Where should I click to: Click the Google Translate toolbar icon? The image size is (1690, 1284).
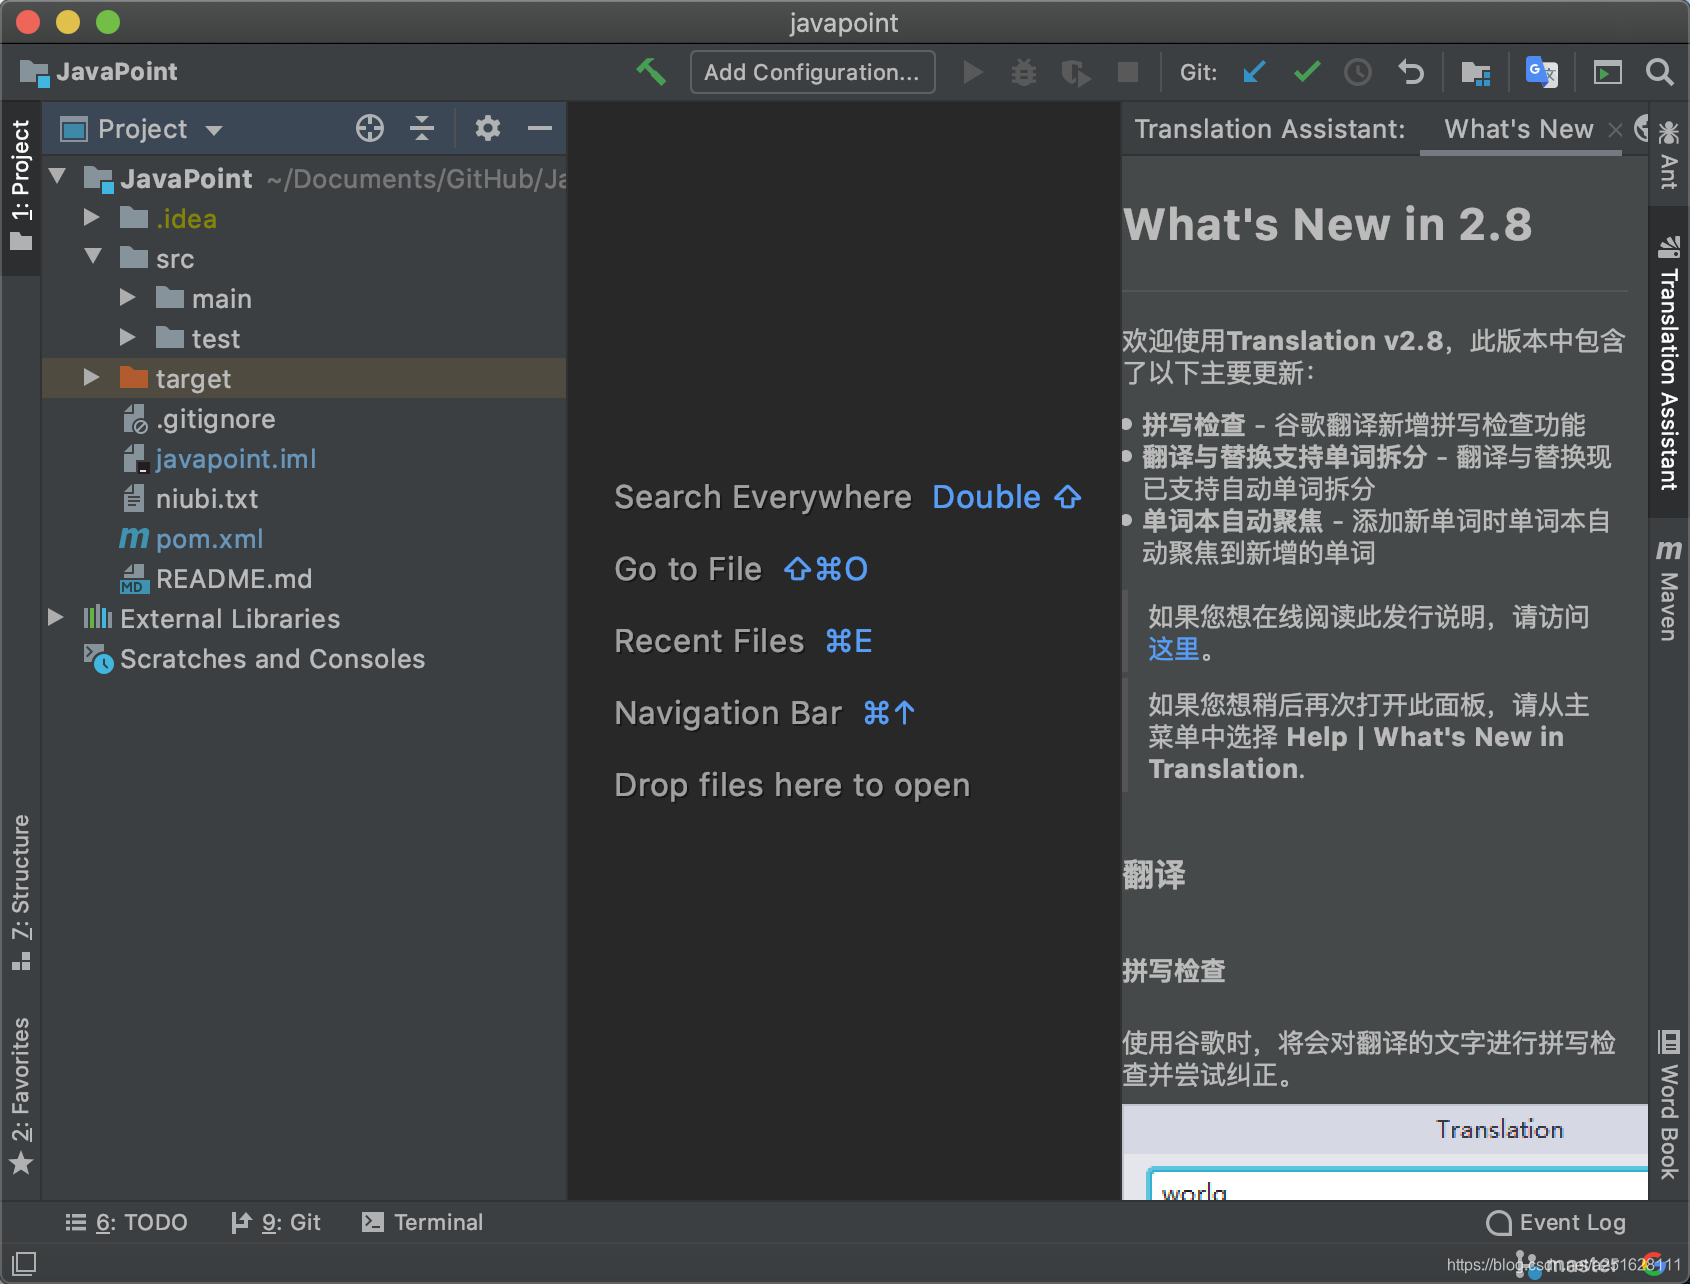(1541, 72)
